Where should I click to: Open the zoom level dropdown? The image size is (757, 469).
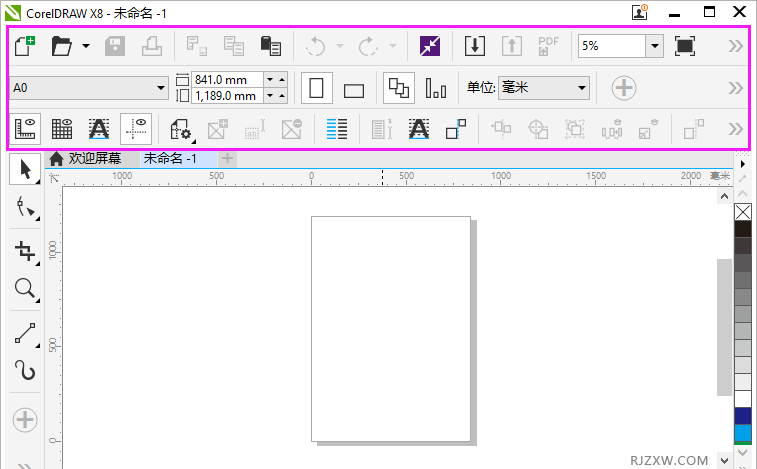click(655, 46)
